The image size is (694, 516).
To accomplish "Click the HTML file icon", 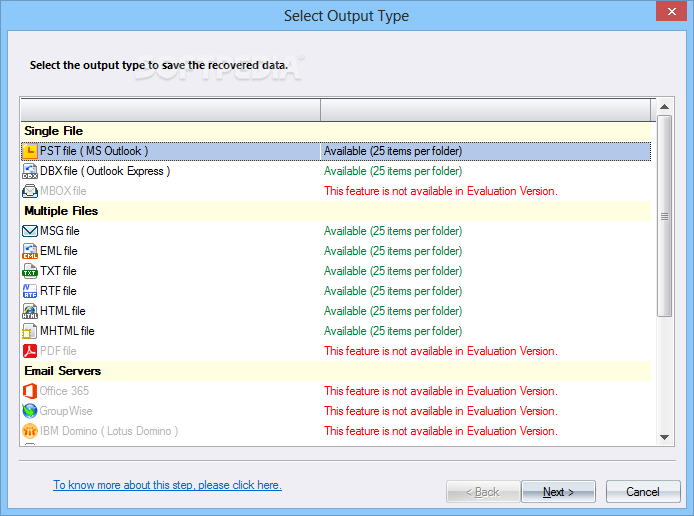I will [30, 311].
